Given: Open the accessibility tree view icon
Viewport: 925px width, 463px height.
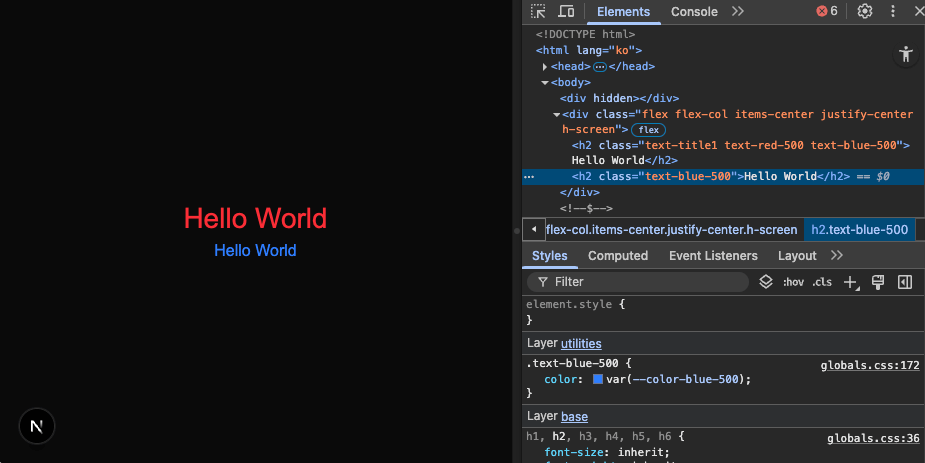Looking at the screenshot, I should 906,54.
